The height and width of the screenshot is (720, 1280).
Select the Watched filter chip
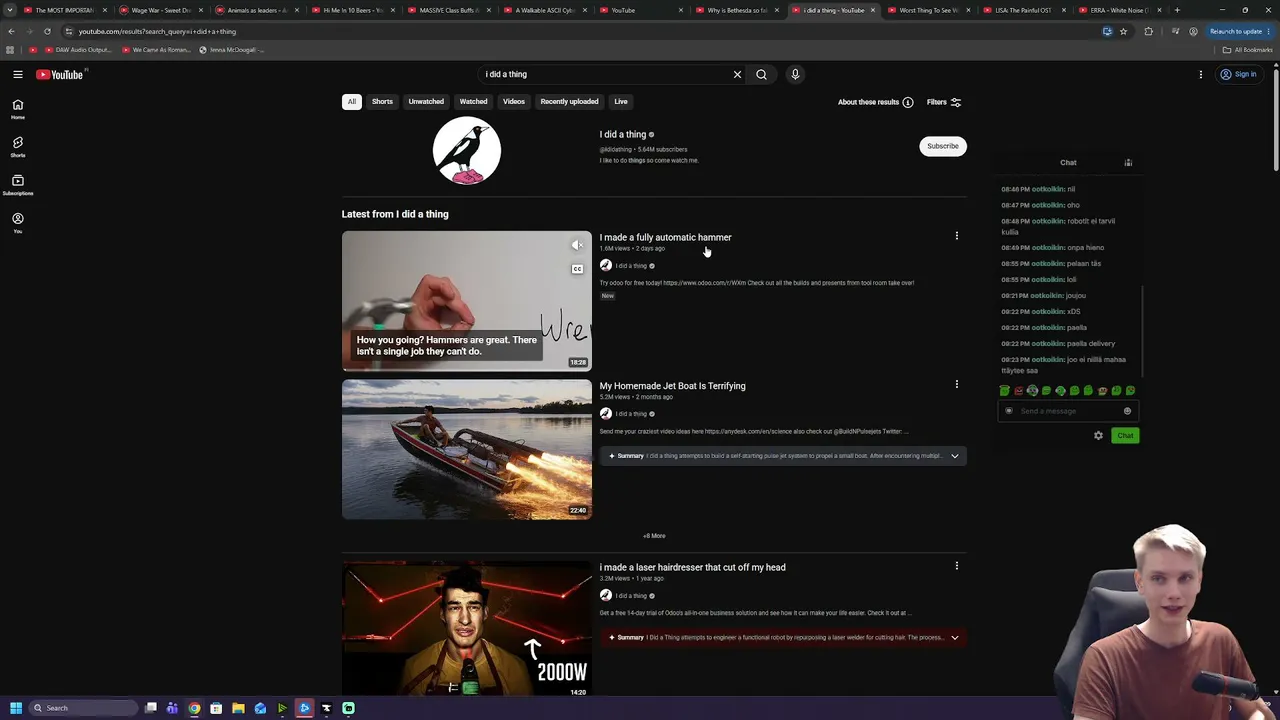pyautogui.click(x=473, y=101)
